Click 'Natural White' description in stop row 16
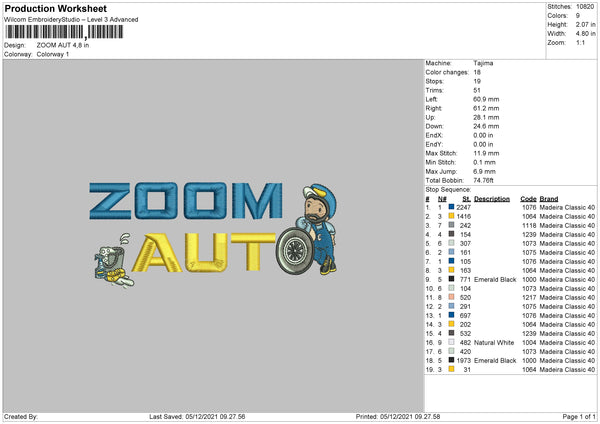The height and width of the screenshot is (424, 600). pos(494,342)
